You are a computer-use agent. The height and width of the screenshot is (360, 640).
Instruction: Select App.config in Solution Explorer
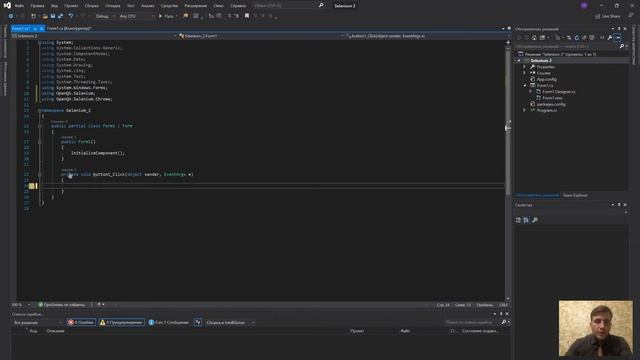(547, 79)
